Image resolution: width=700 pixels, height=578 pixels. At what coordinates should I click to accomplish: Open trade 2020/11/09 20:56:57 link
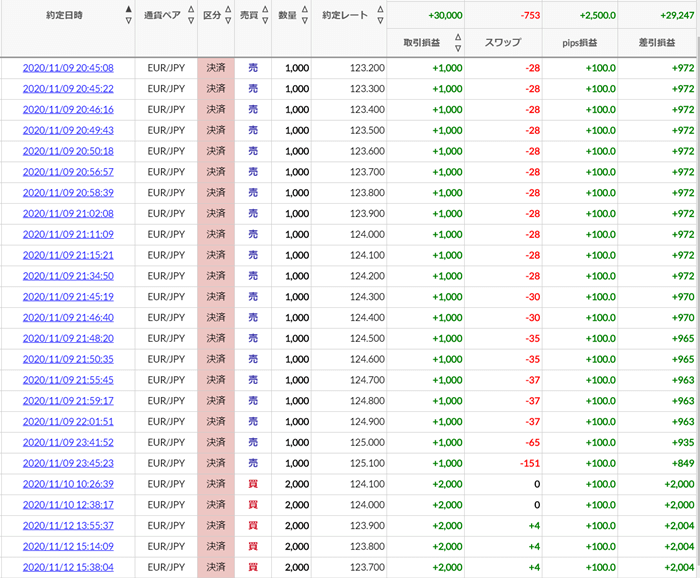coord(68,172)
